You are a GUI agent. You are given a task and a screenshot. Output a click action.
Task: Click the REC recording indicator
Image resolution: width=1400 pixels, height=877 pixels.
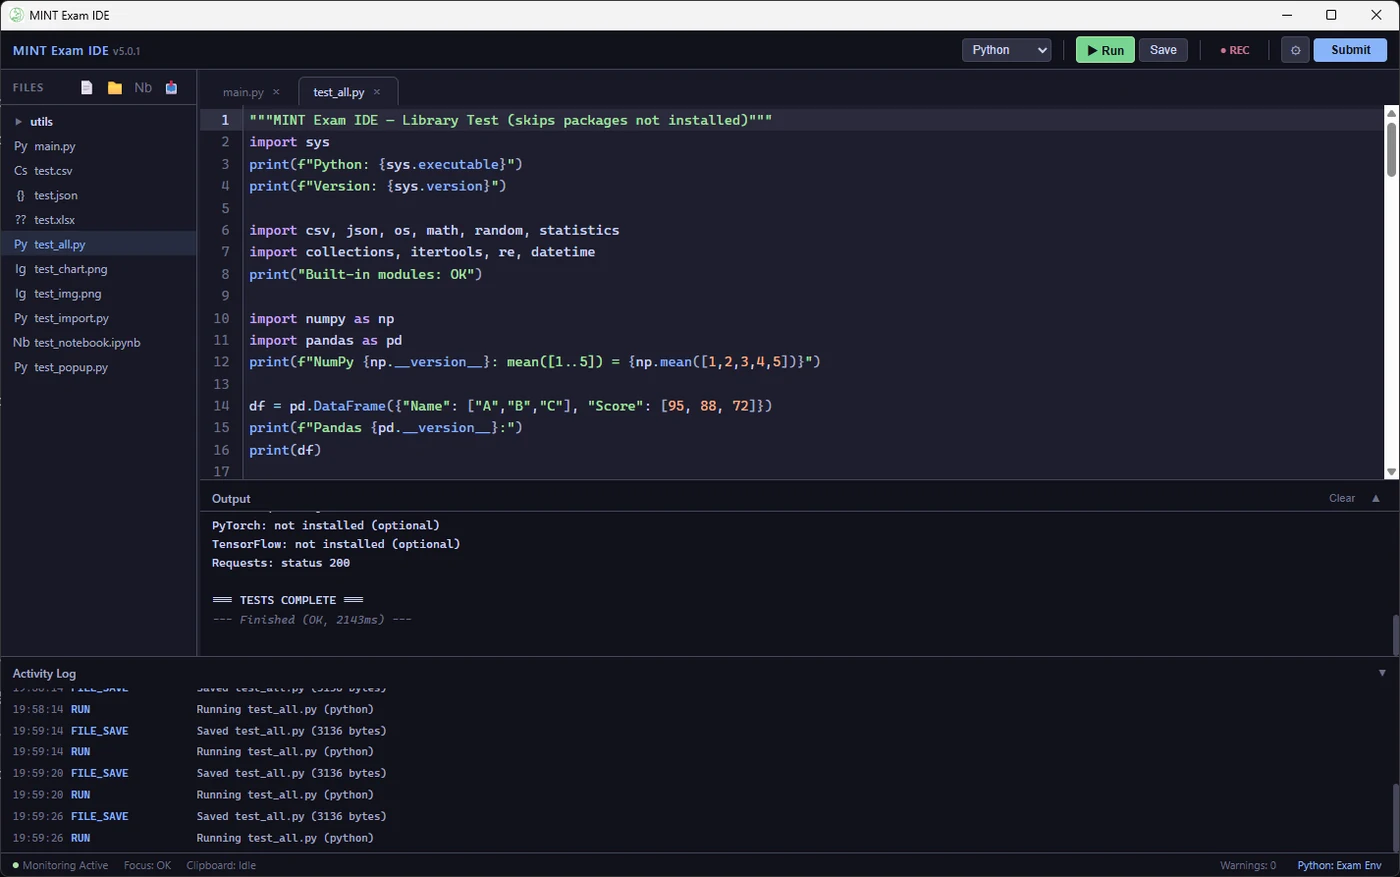pos(1235,50)
